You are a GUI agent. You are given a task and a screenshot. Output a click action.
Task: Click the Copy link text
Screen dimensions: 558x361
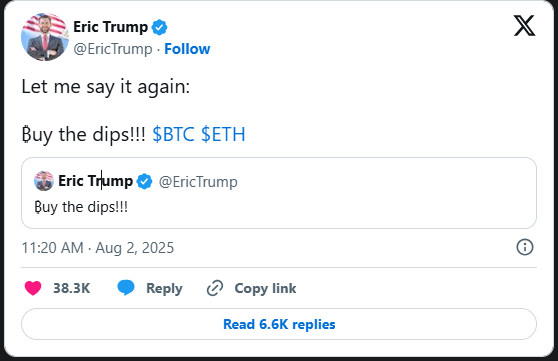tap(265, 288)
